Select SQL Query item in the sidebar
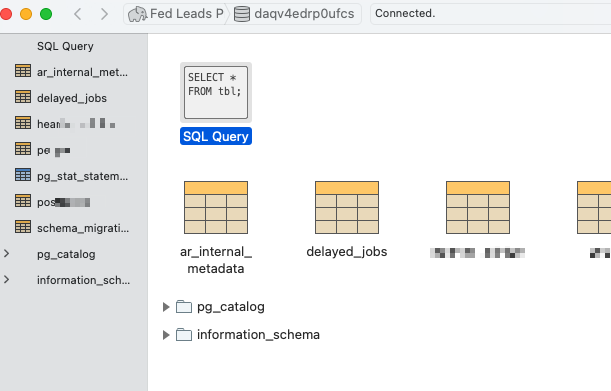 tap(65, 46)
